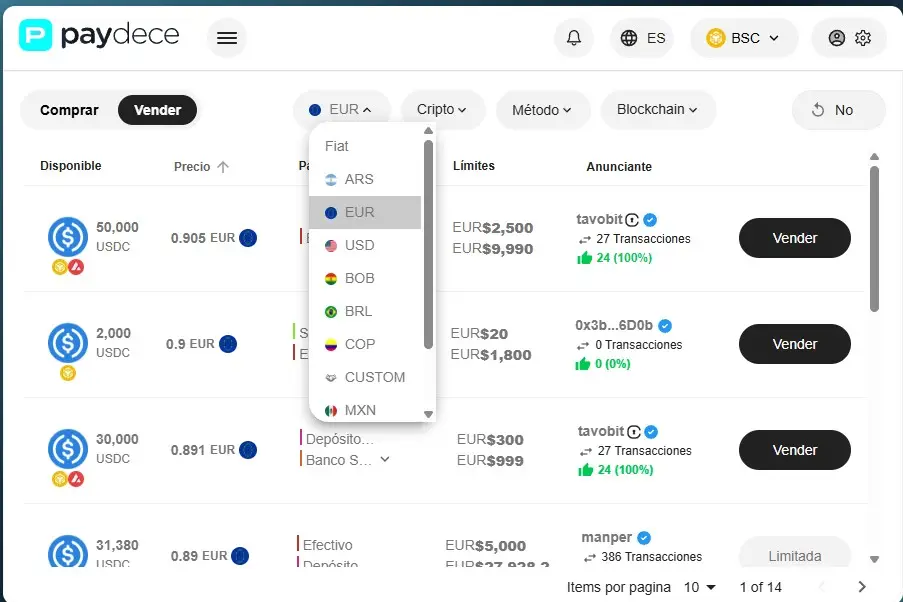The height and width of the screenshot is (602, 903).
Task: Click the Fiat list scrollbar
Action: (x=428, y=244)
